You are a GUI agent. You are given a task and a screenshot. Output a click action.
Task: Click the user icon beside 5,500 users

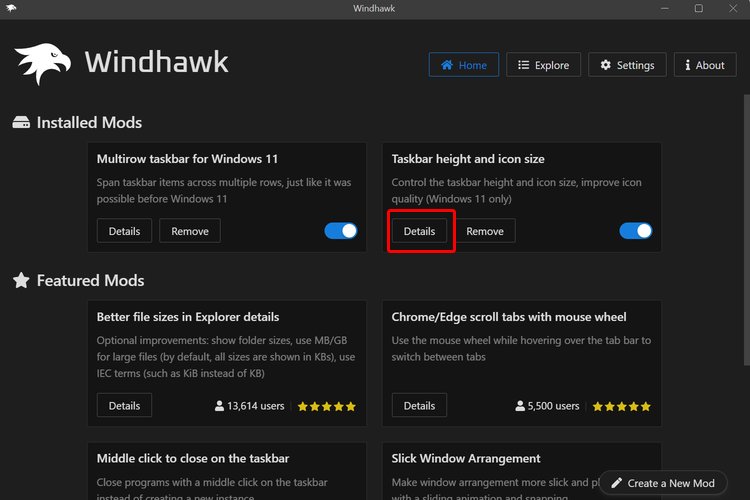coord(520,406)
